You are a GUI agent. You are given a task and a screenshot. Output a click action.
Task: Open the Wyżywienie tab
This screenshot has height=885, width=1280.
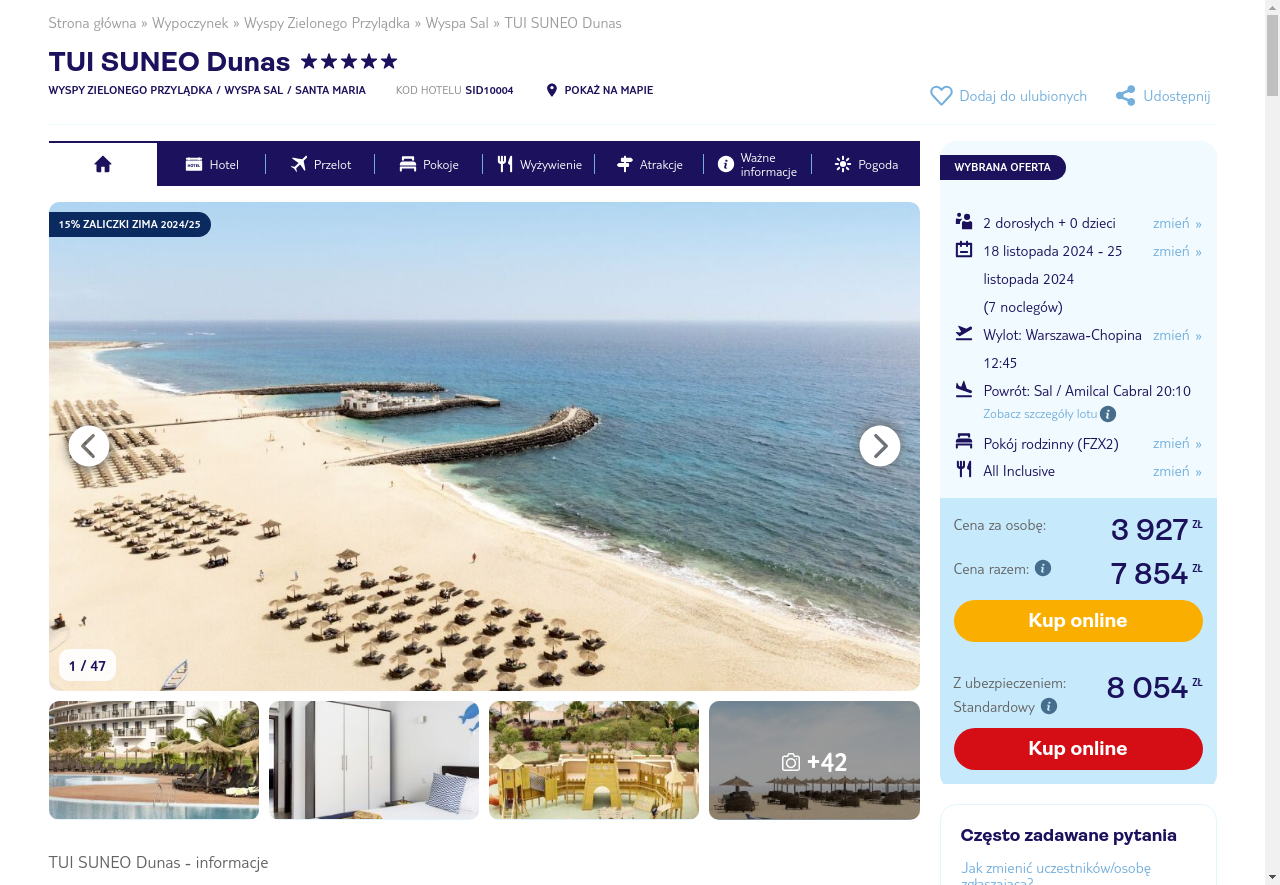(539, 164)
